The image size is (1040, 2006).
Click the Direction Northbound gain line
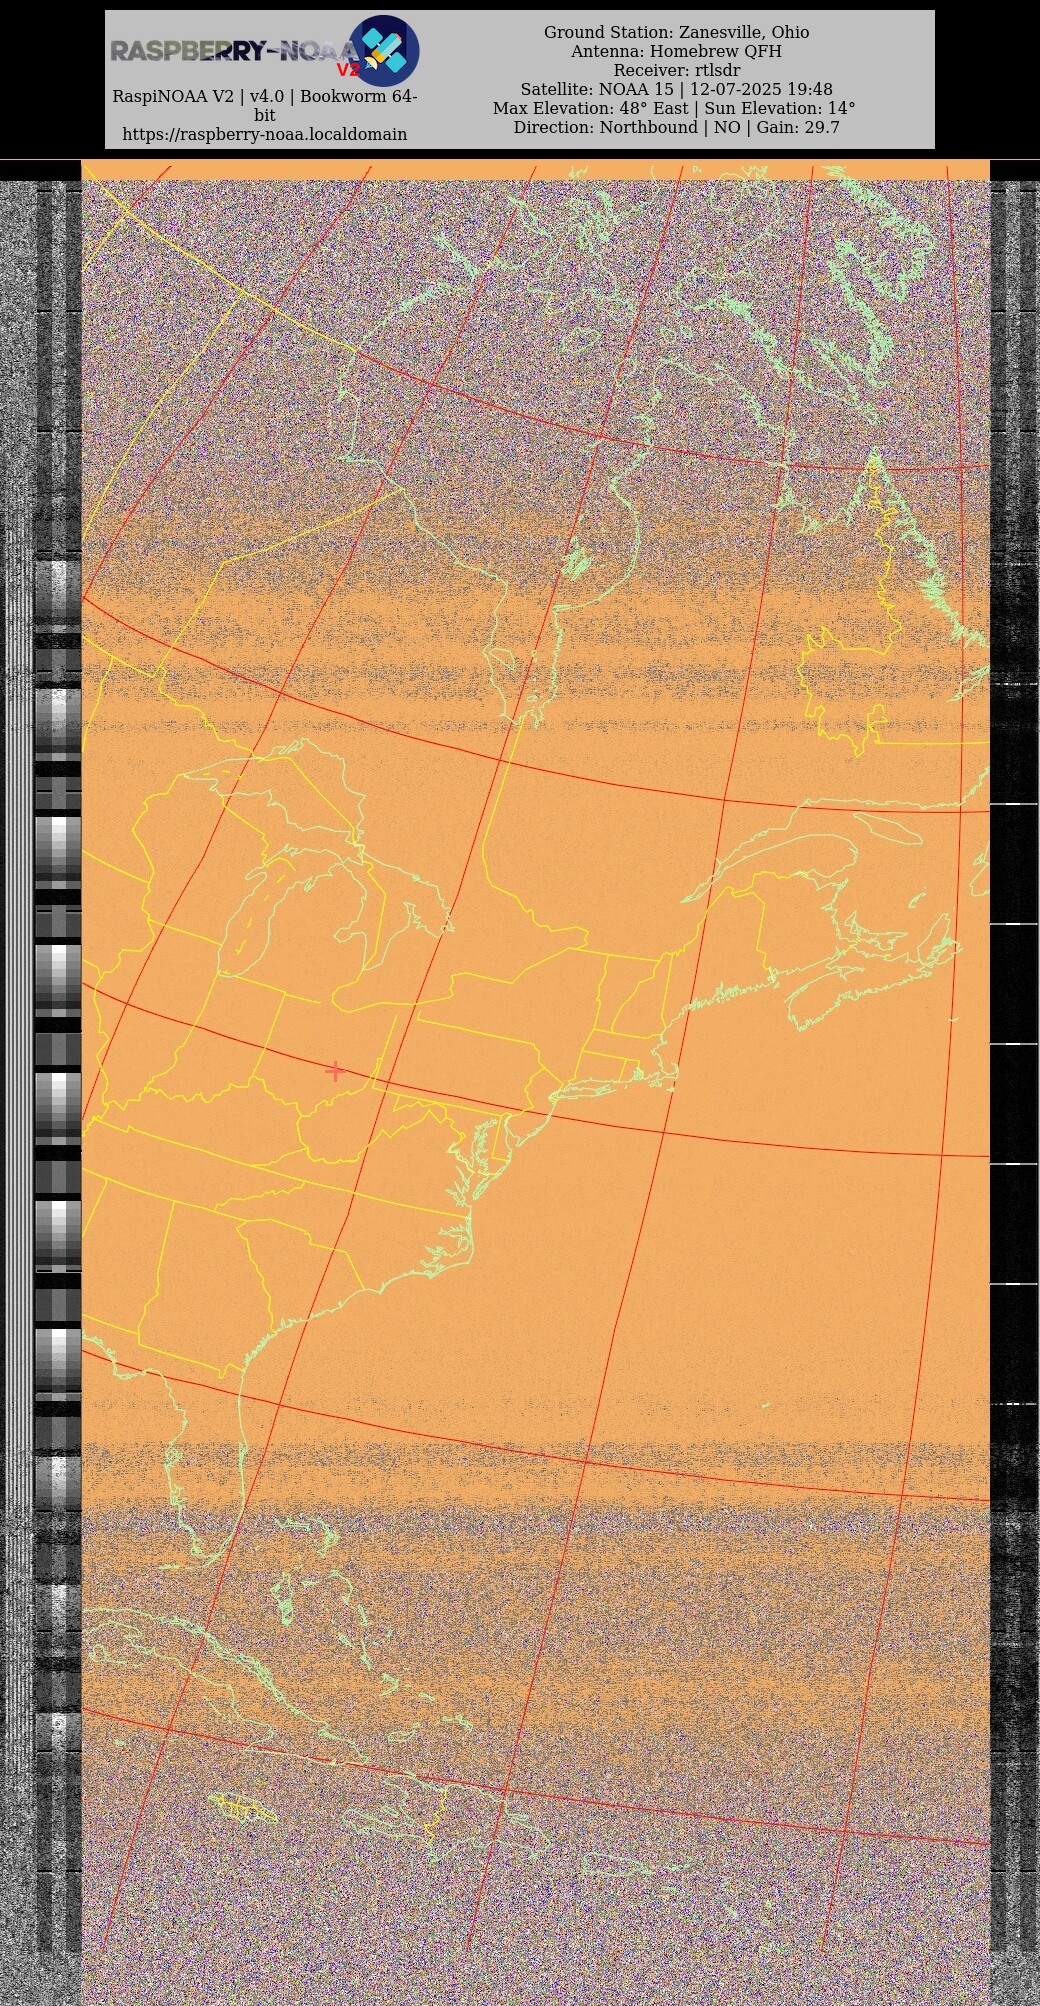[x=676, y=128]
